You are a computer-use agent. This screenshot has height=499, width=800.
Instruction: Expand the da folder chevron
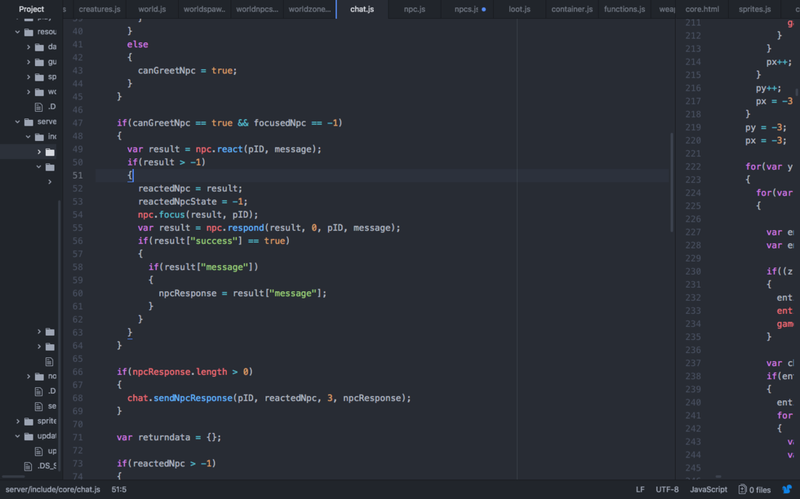[29, 47]
